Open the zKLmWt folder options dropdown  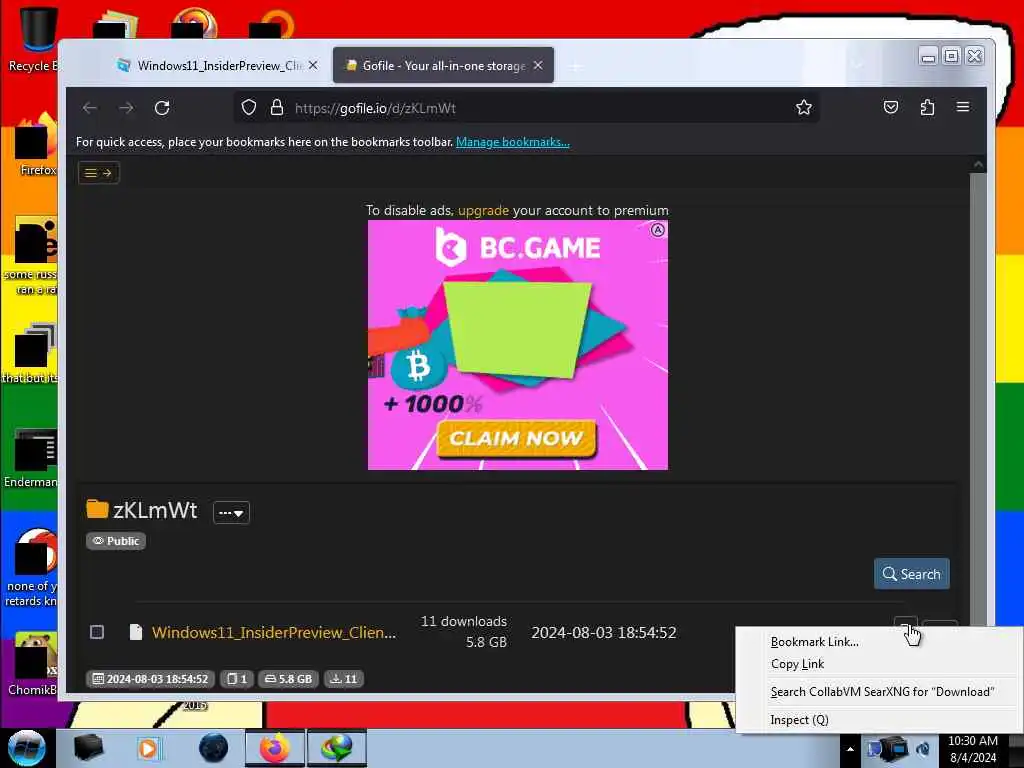coord(231,513)
